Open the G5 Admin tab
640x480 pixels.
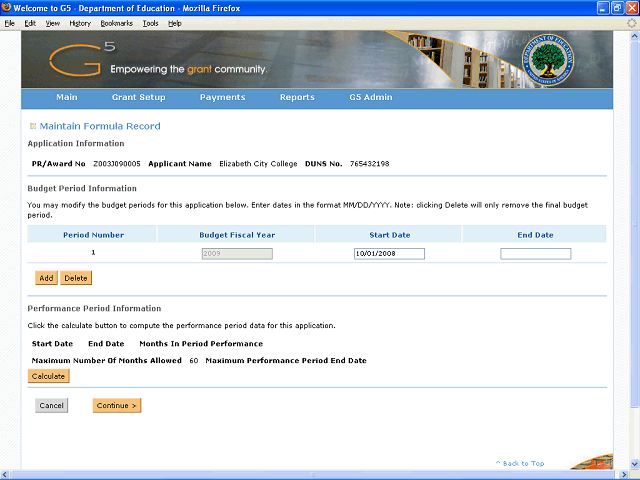point(371,98)
